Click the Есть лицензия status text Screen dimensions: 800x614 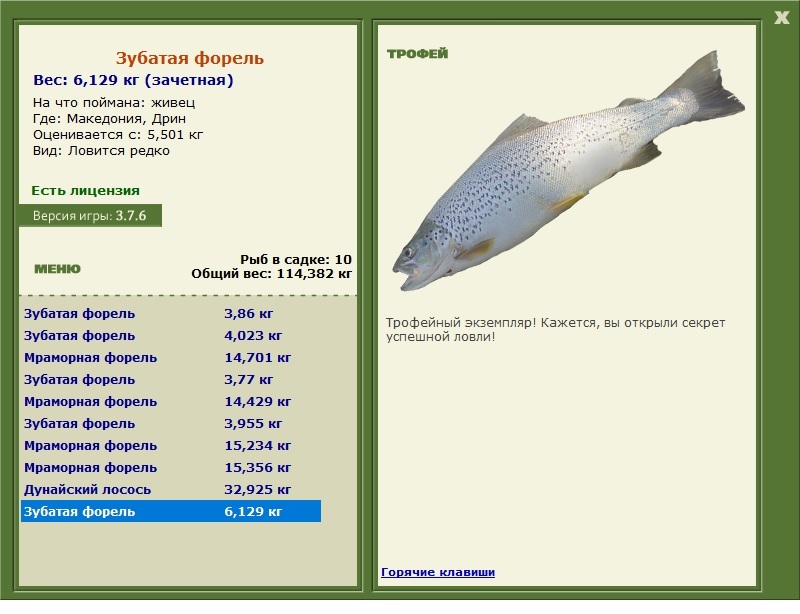pyautogui.click(x=85, y=190)
